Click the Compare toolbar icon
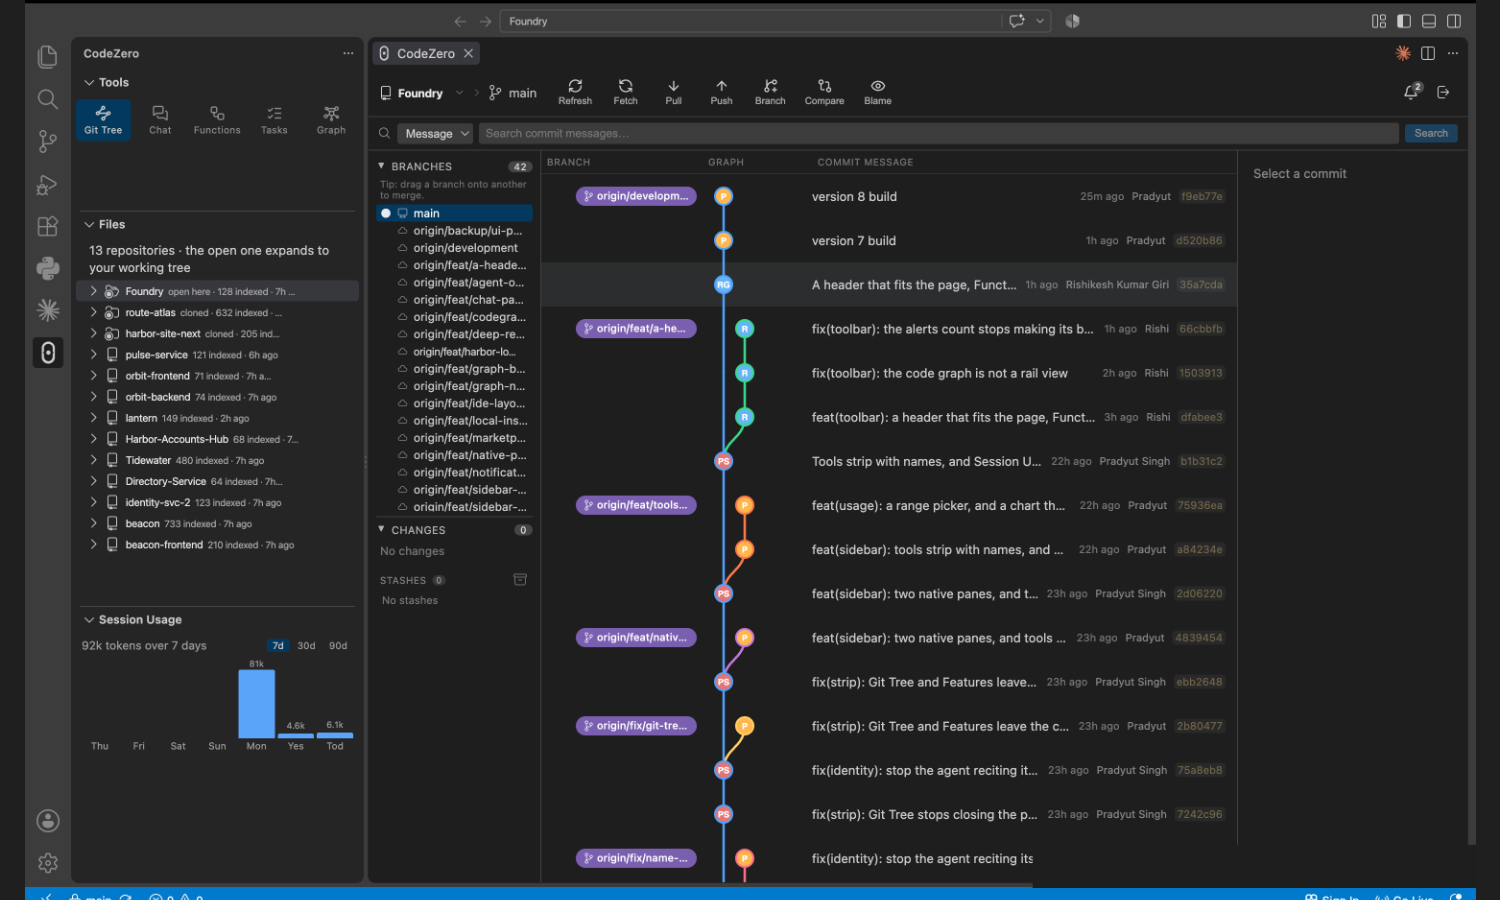 tap(824, 92)
